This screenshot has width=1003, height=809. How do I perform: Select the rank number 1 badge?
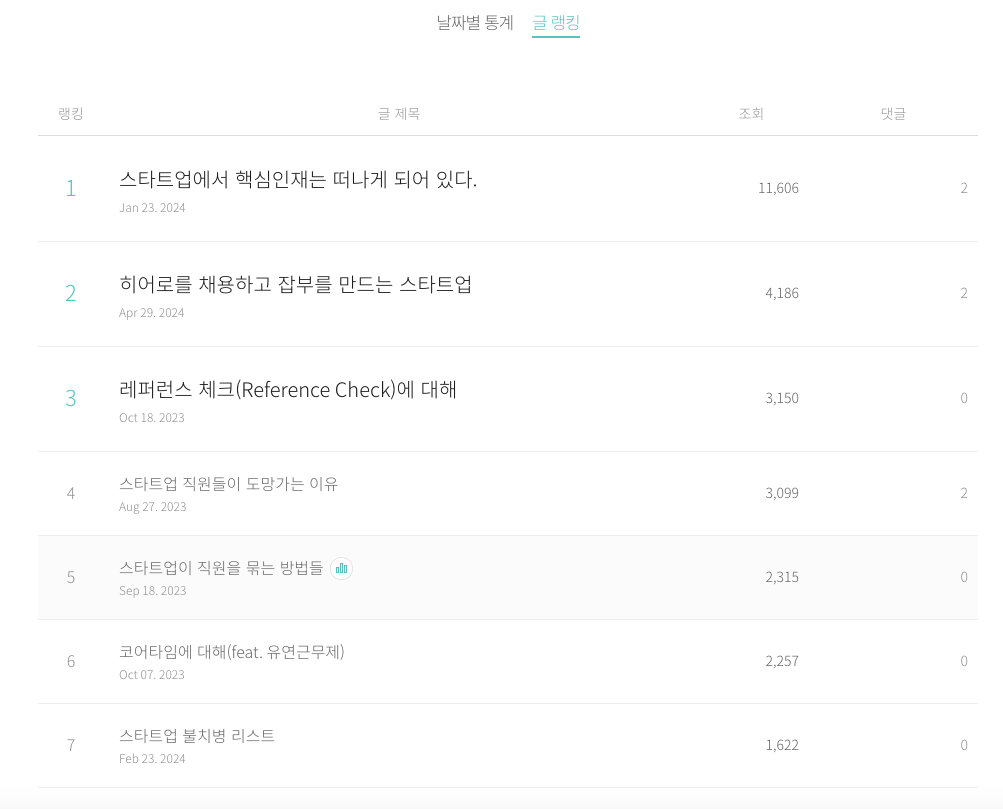click(x=71, y=188)
